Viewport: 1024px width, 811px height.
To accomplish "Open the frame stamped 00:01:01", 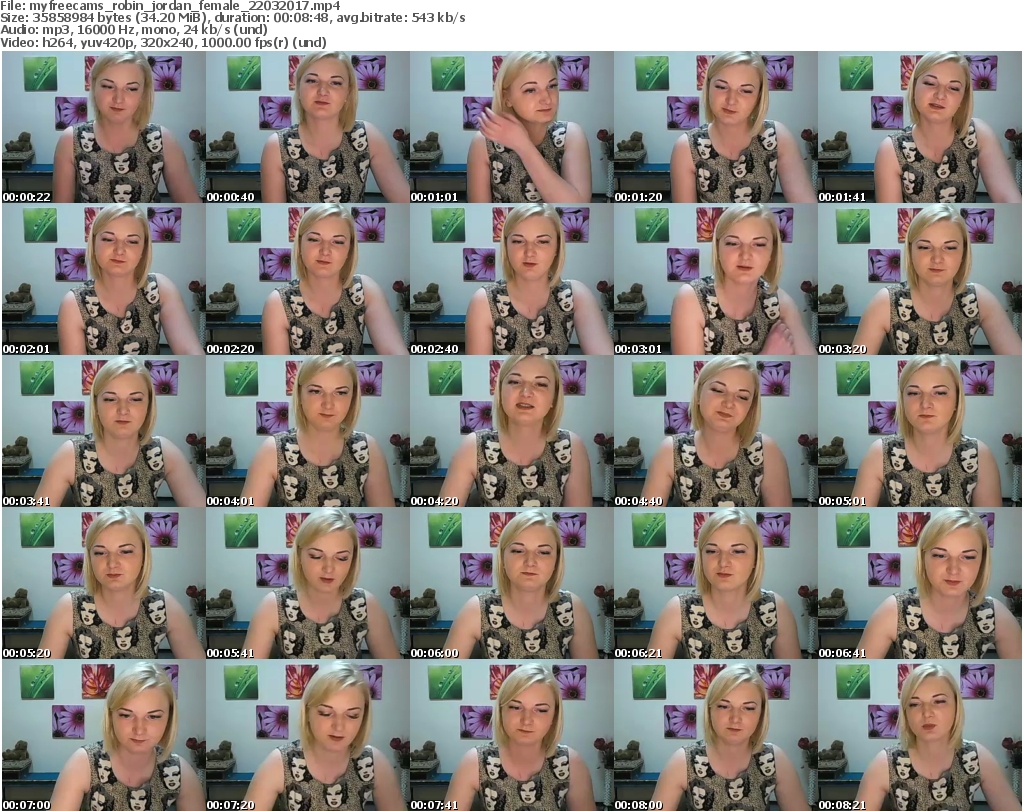I will click(x=511, y=127).
